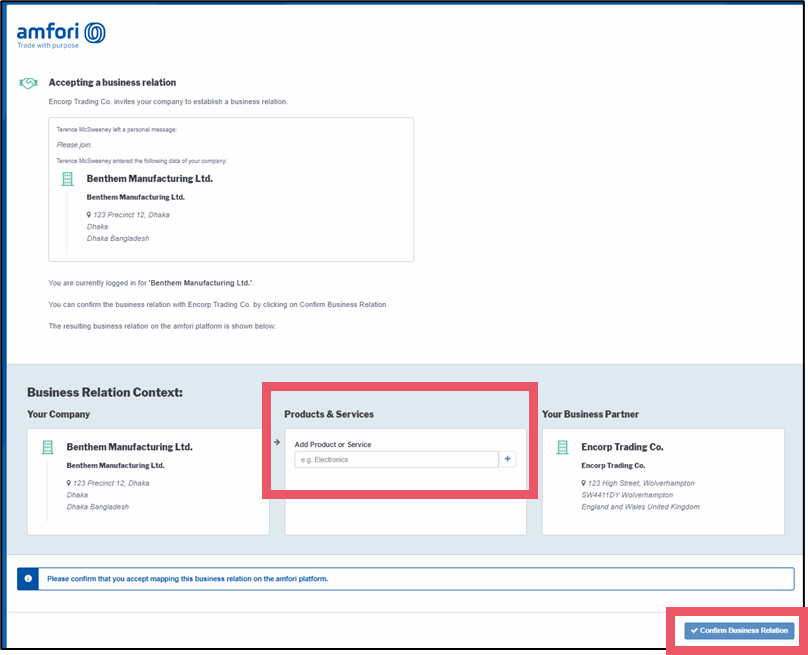Click the location pin in Your Company card

69,483
